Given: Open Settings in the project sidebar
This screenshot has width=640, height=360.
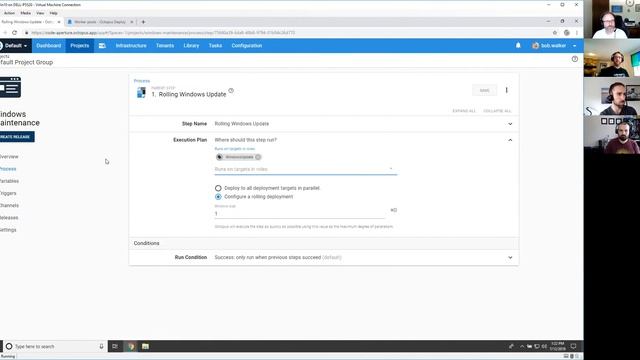Looking at the screenshot, I should tap(8, 230).
